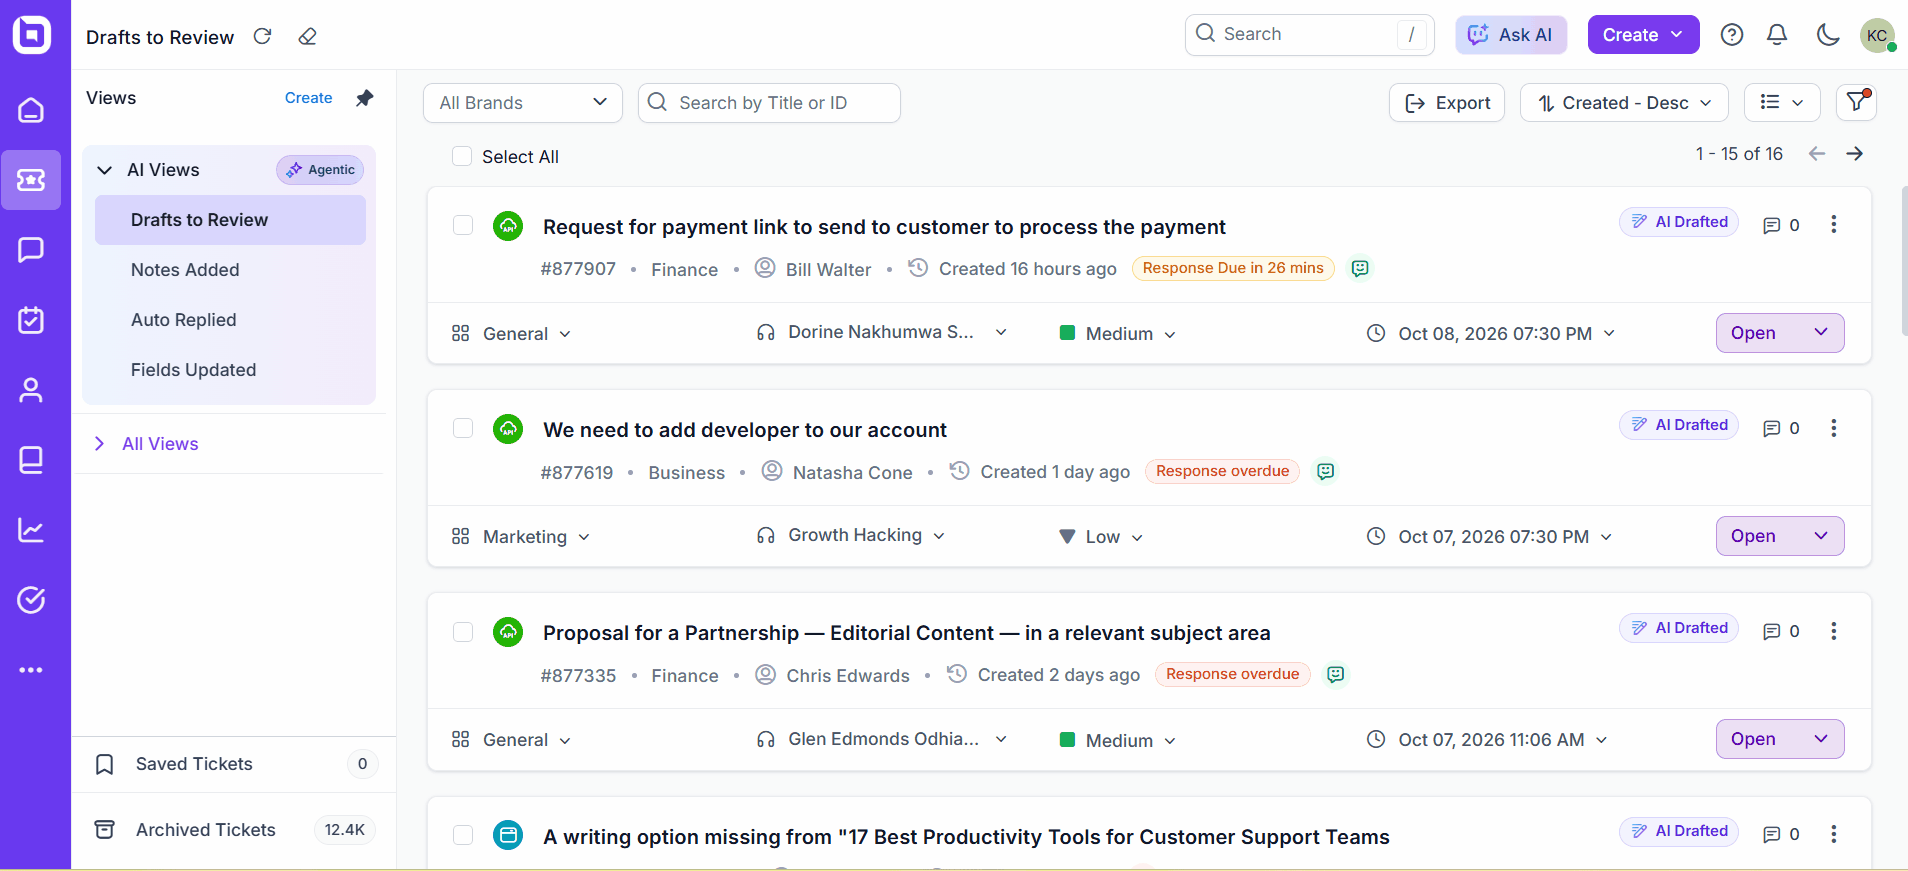The image size is (1908, 871).
Task: Click the Search by Title or ID field
Action: (769, 103)
